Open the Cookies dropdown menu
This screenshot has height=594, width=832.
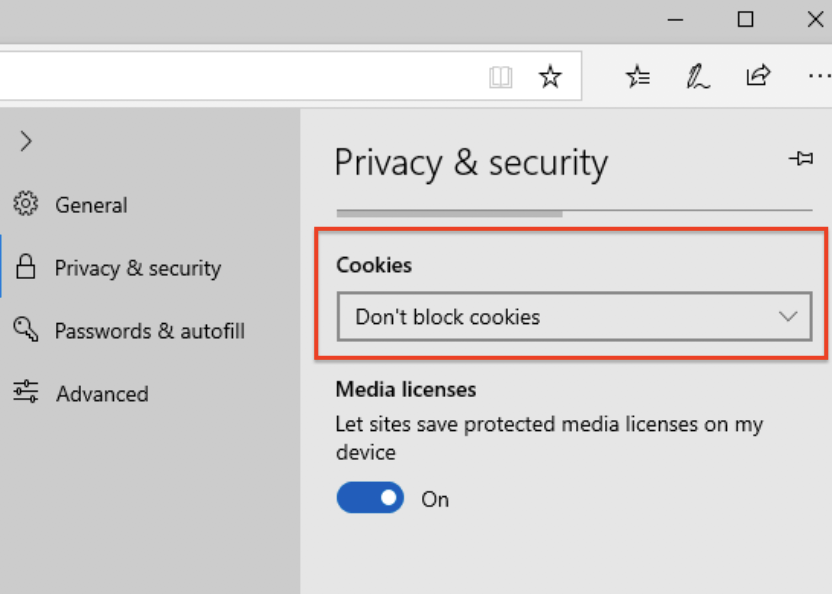pyautogui.click(x=574, y=317)
